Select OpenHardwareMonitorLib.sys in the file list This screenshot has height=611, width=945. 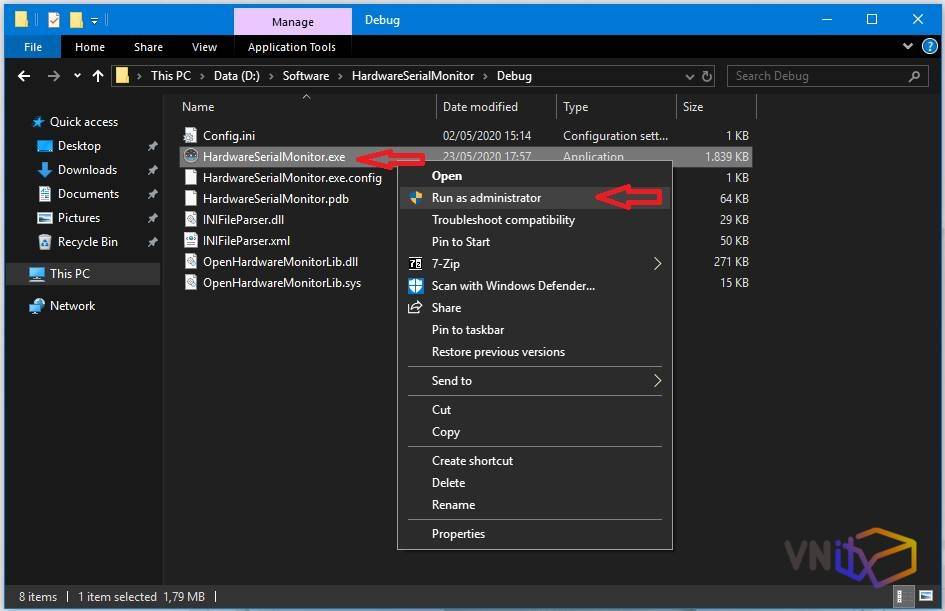(281, 283)
